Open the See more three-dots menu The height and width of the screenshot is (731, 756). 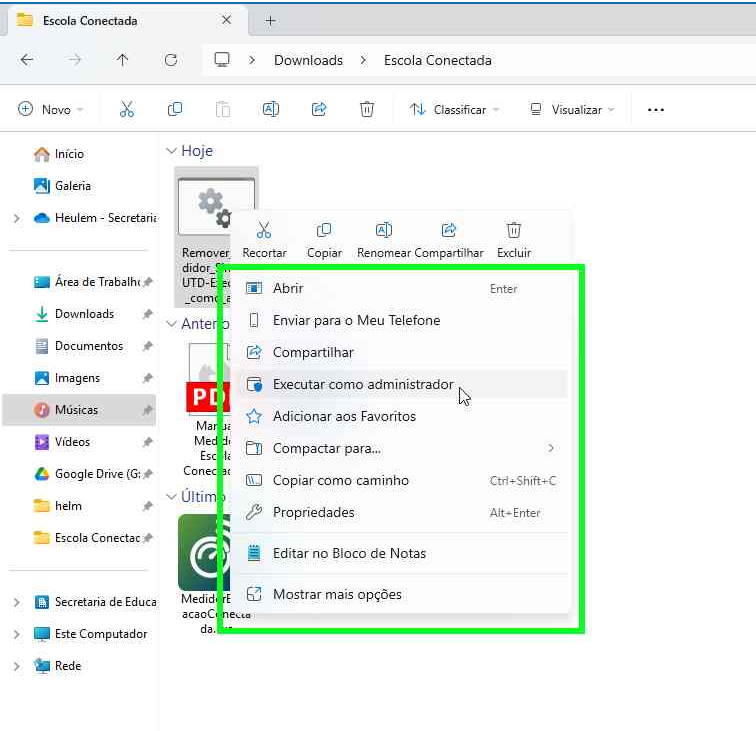656,110
